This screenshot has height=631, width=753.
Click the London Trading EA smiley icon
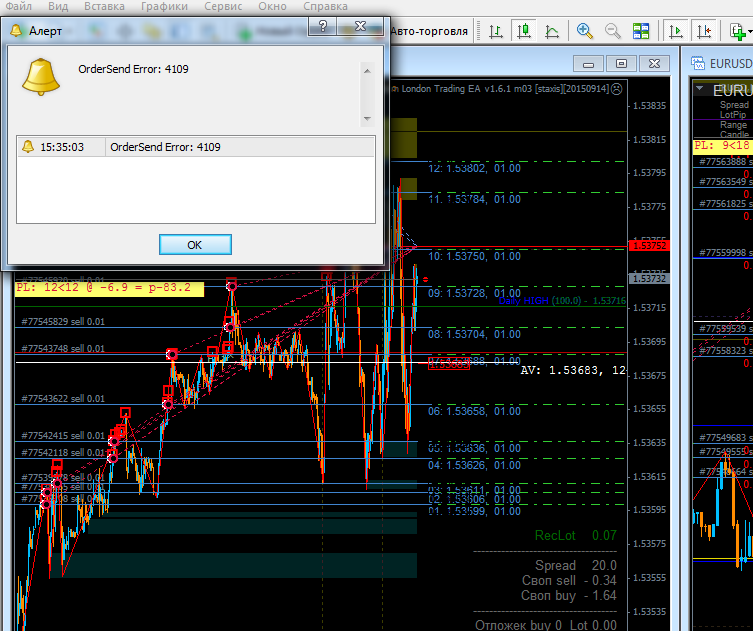click(617, 89)
